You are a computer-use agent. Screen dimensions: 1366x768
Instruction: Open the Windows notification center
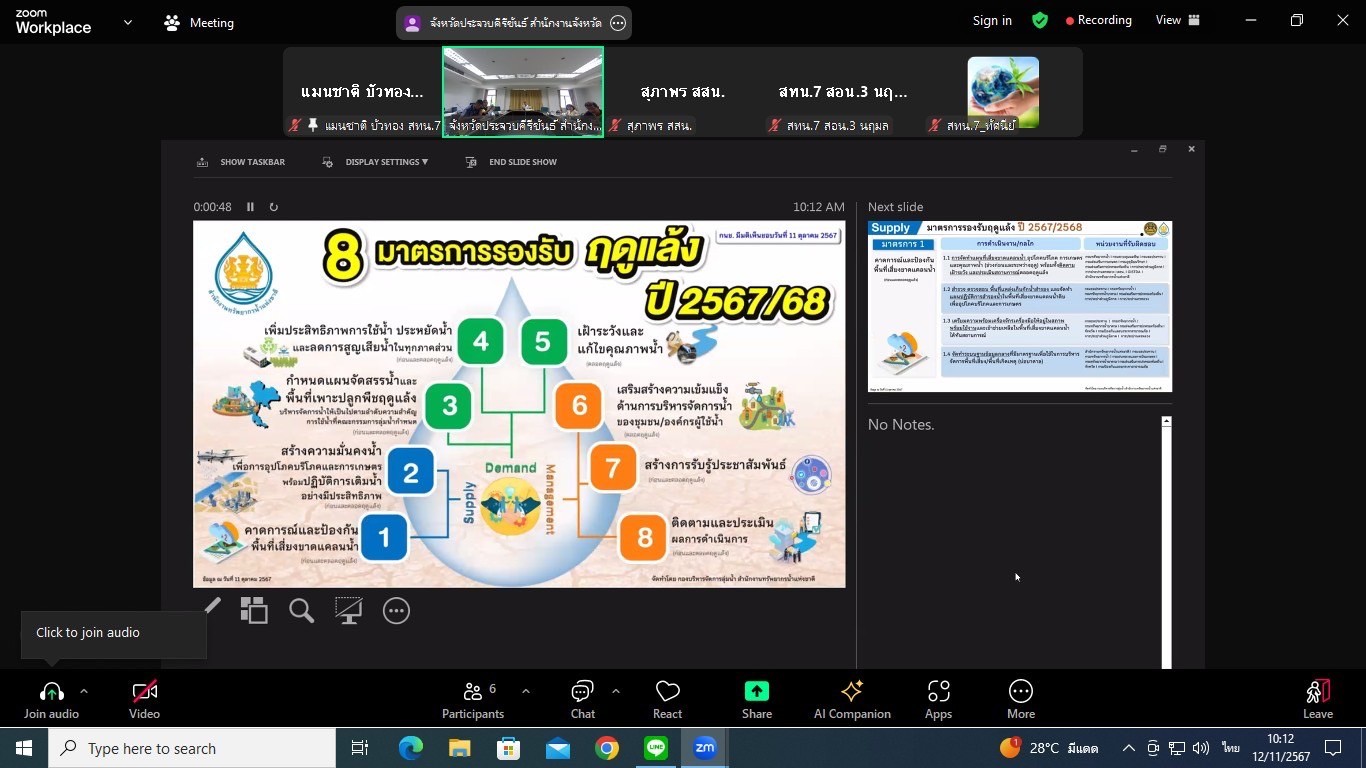(x=1333, y=748)
